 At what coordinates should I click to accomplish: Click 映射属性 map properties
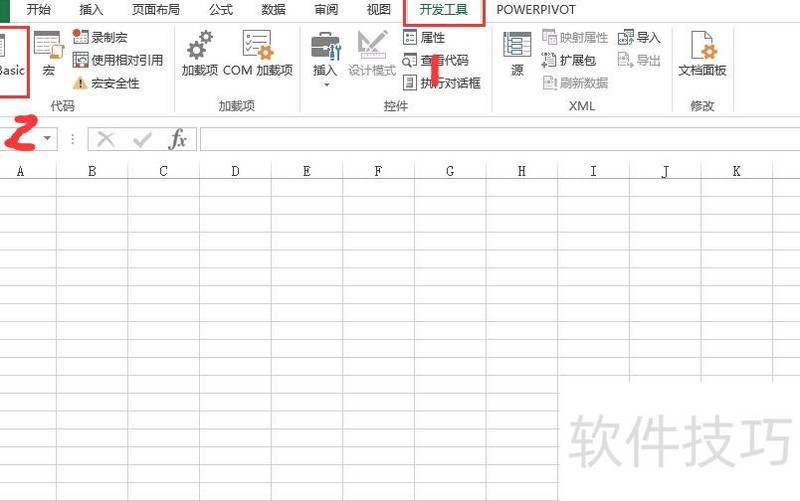click(575, 37)
